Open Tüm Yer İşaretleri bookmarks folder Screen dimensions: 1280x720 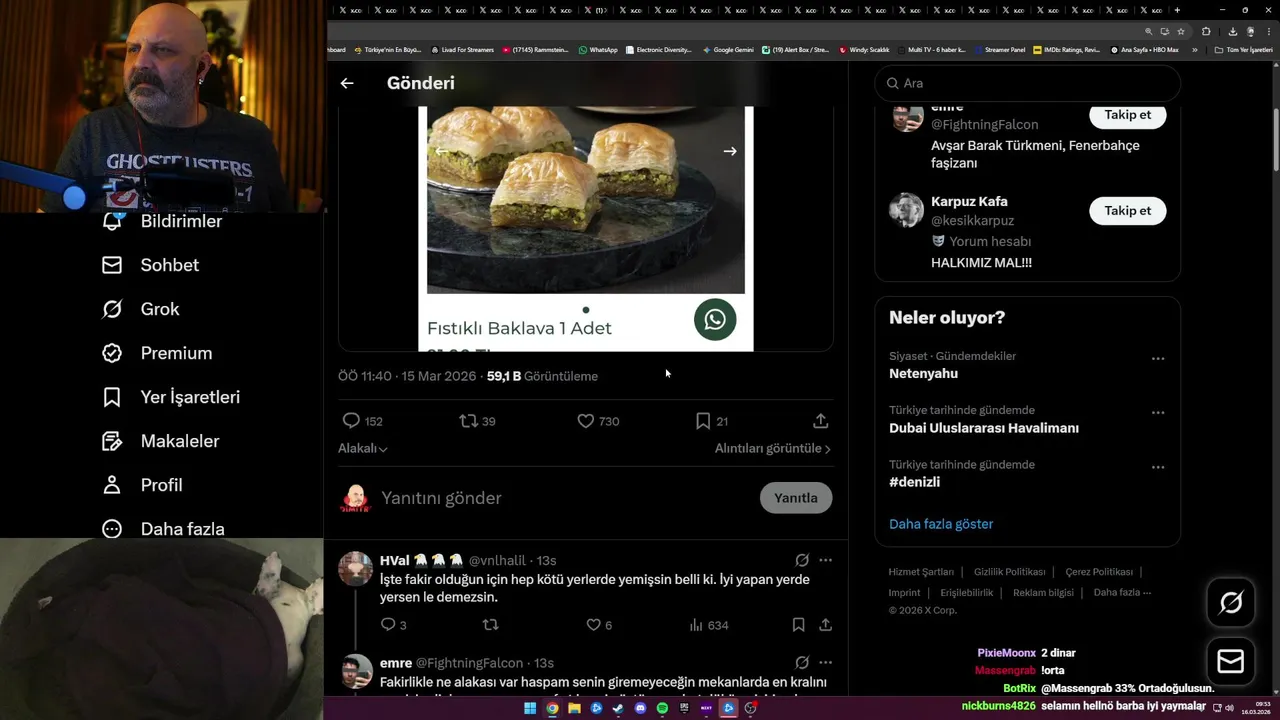point(1244,49)
